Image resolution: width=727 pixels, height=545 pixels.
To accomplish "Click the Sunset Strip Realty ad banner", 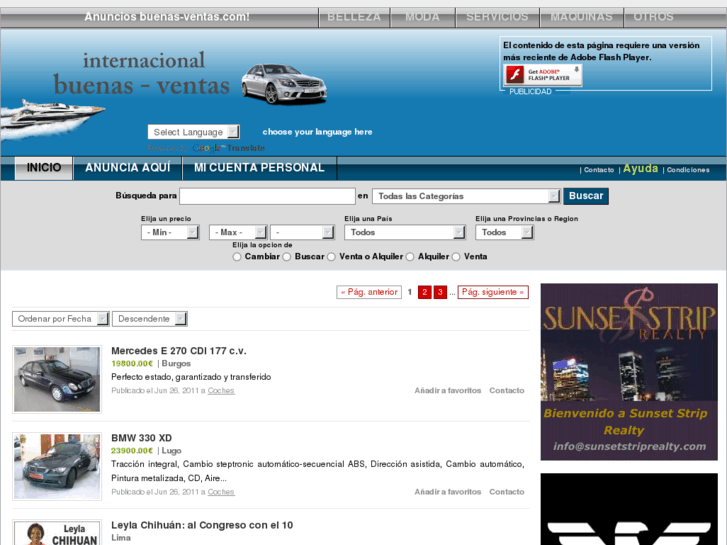I will pyautogui.click(x=629, y=372).
